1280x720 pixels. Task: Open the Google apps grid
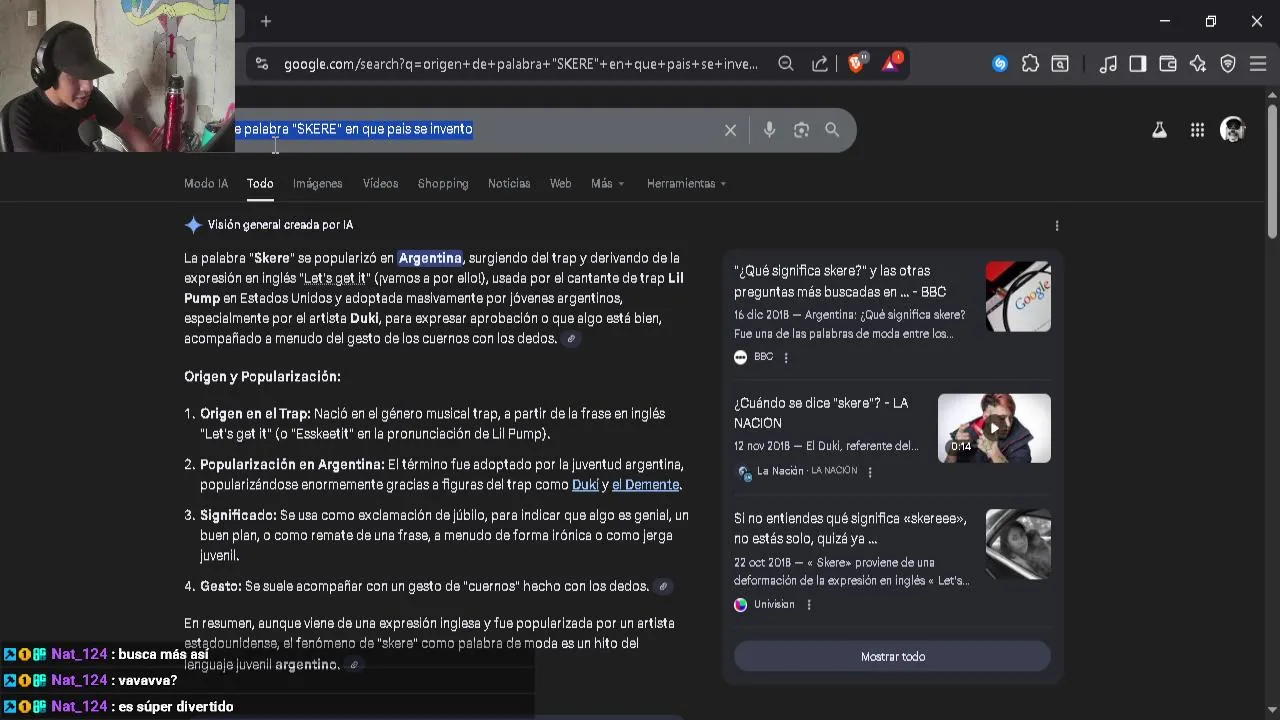[1197, 130]
